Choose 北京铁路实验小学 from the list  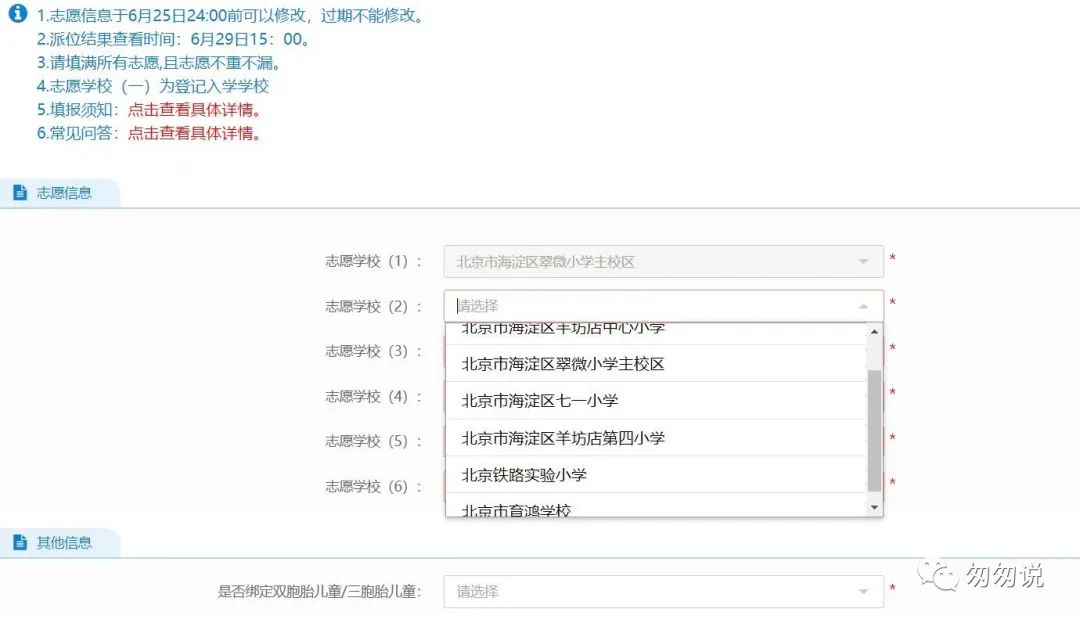click(x=656, y=474)
